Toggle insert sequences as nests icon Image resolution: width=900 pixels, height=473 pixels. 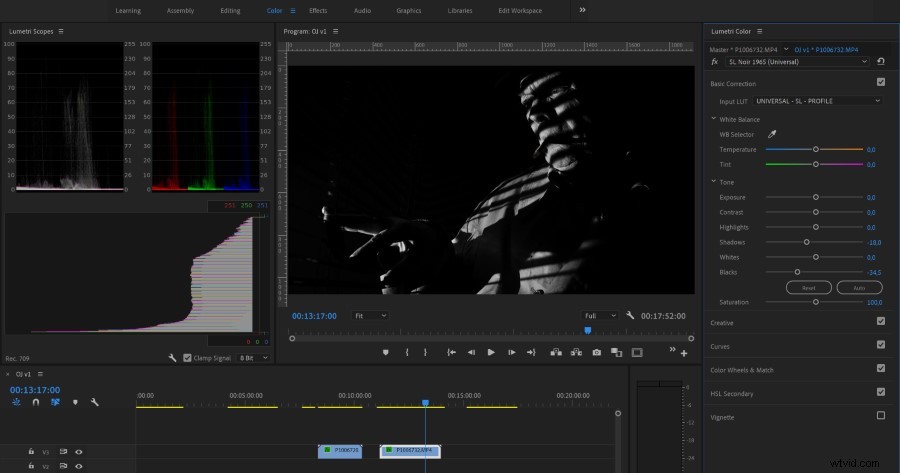pos(16,402)
